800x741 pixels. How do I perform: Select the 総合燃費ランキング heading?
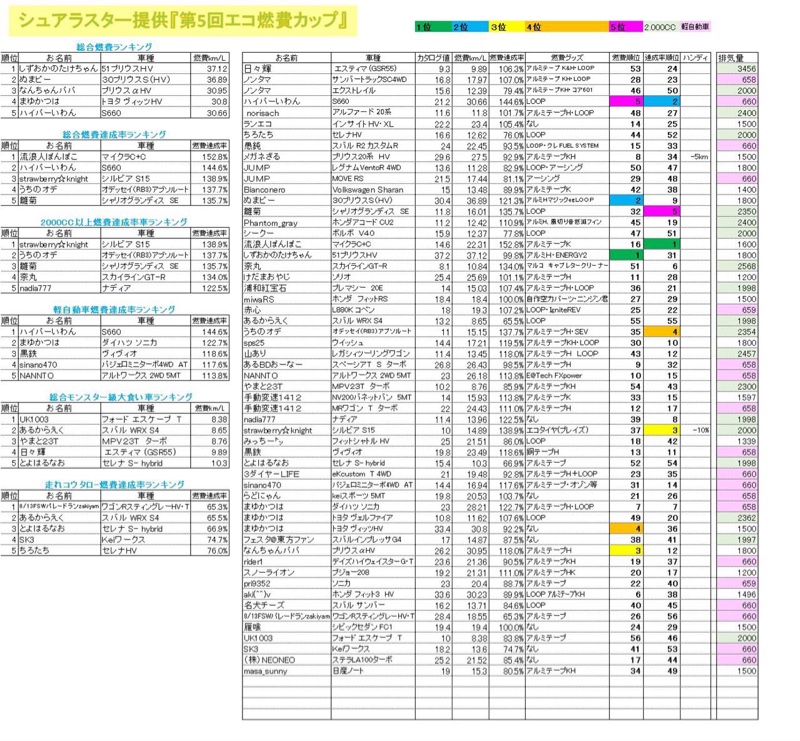pyautogui.click(x=114, y=47)
